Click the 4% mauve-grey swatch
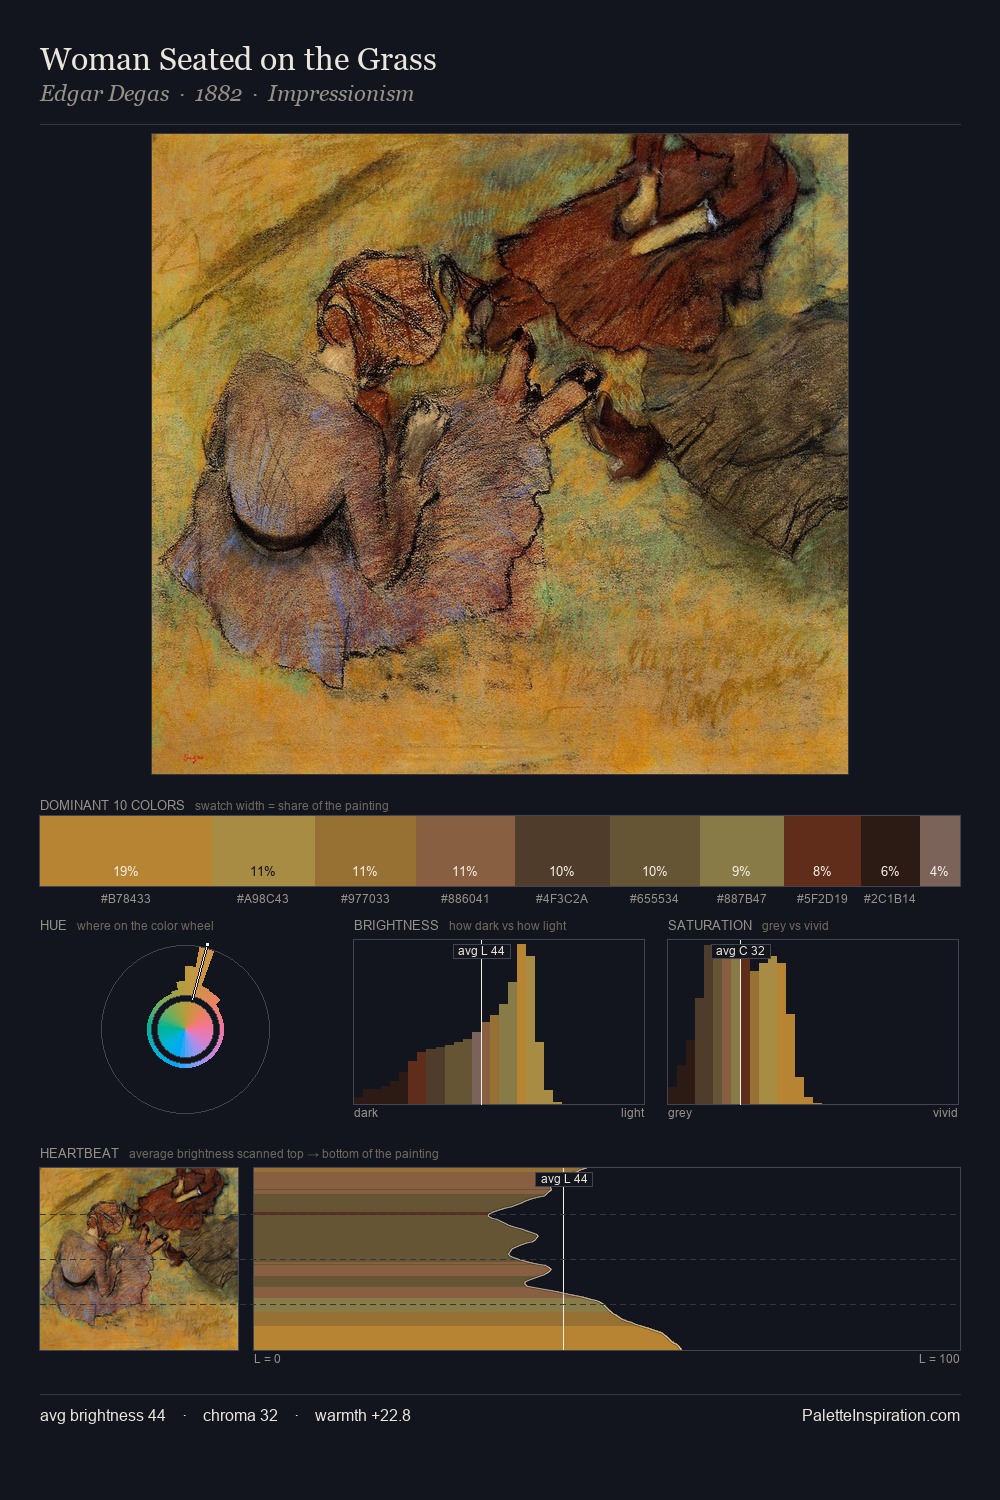Viewport: 1000px width, 1500px height. 940,851
